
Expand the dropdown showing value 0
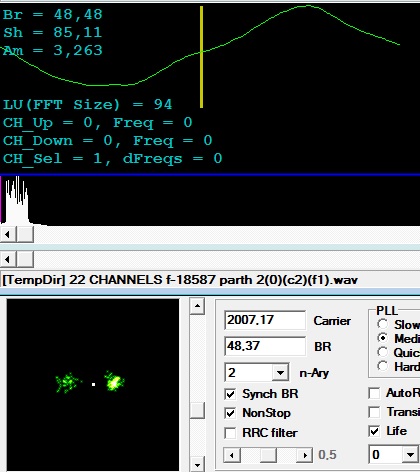coord(410,454)
